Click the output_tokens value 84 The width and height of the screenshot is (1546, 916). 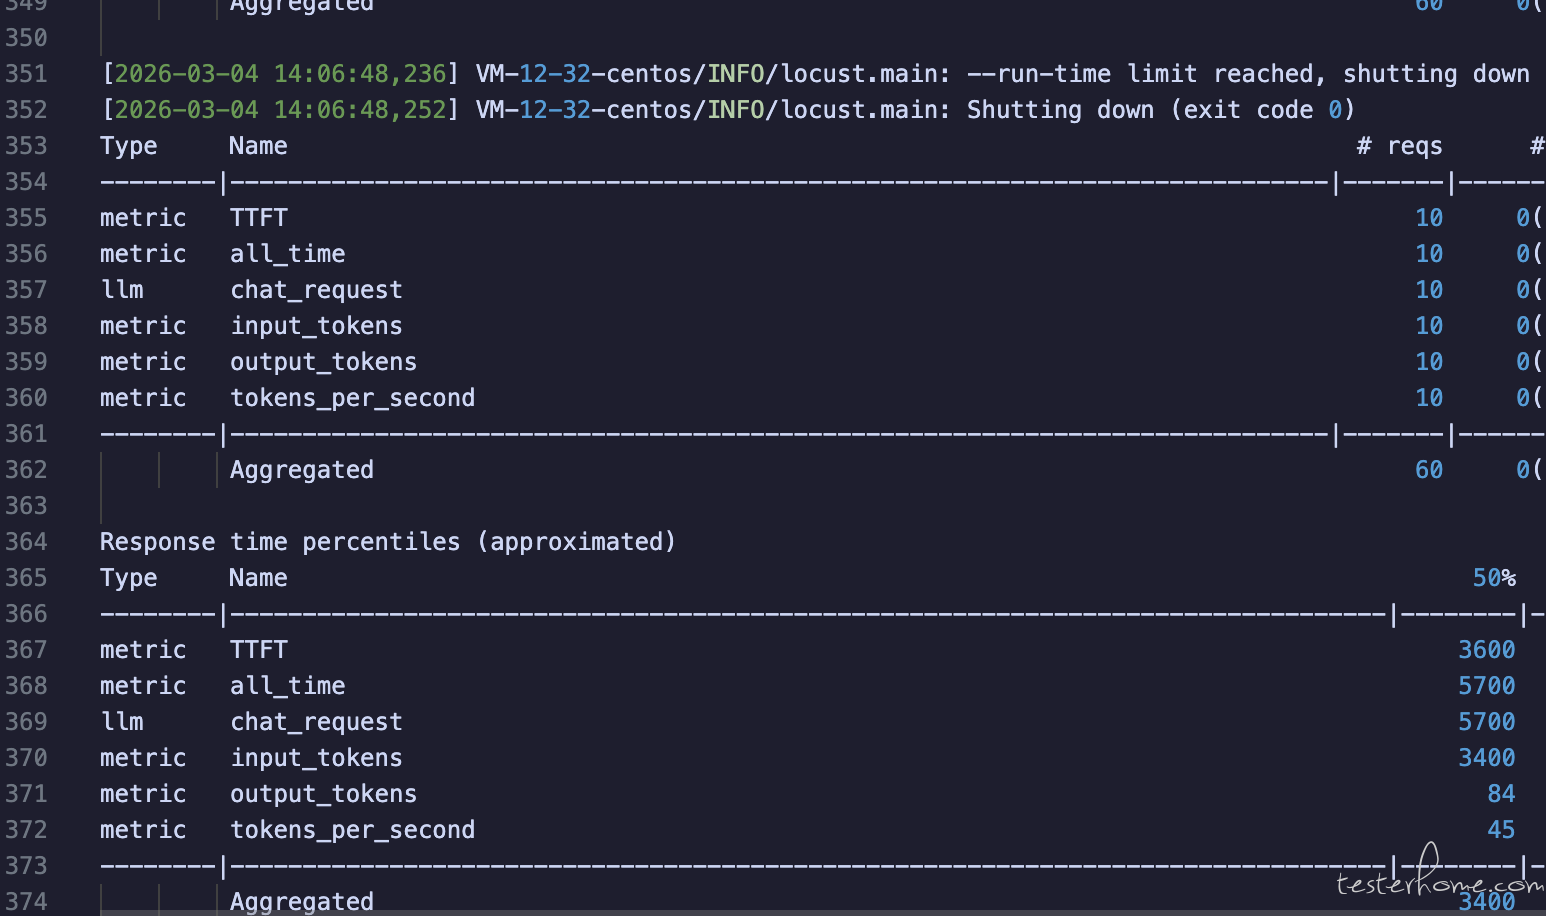pos(1500,794)
